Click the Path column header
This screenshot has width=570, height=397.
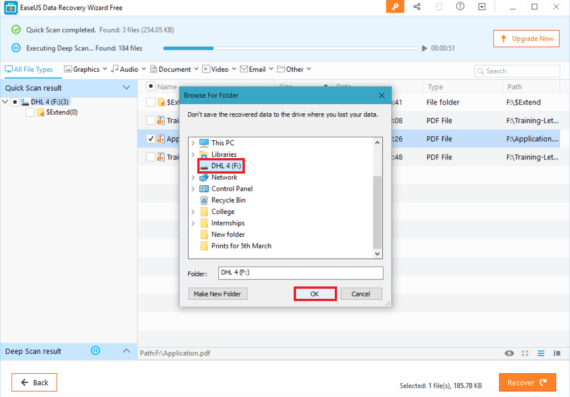514,87
